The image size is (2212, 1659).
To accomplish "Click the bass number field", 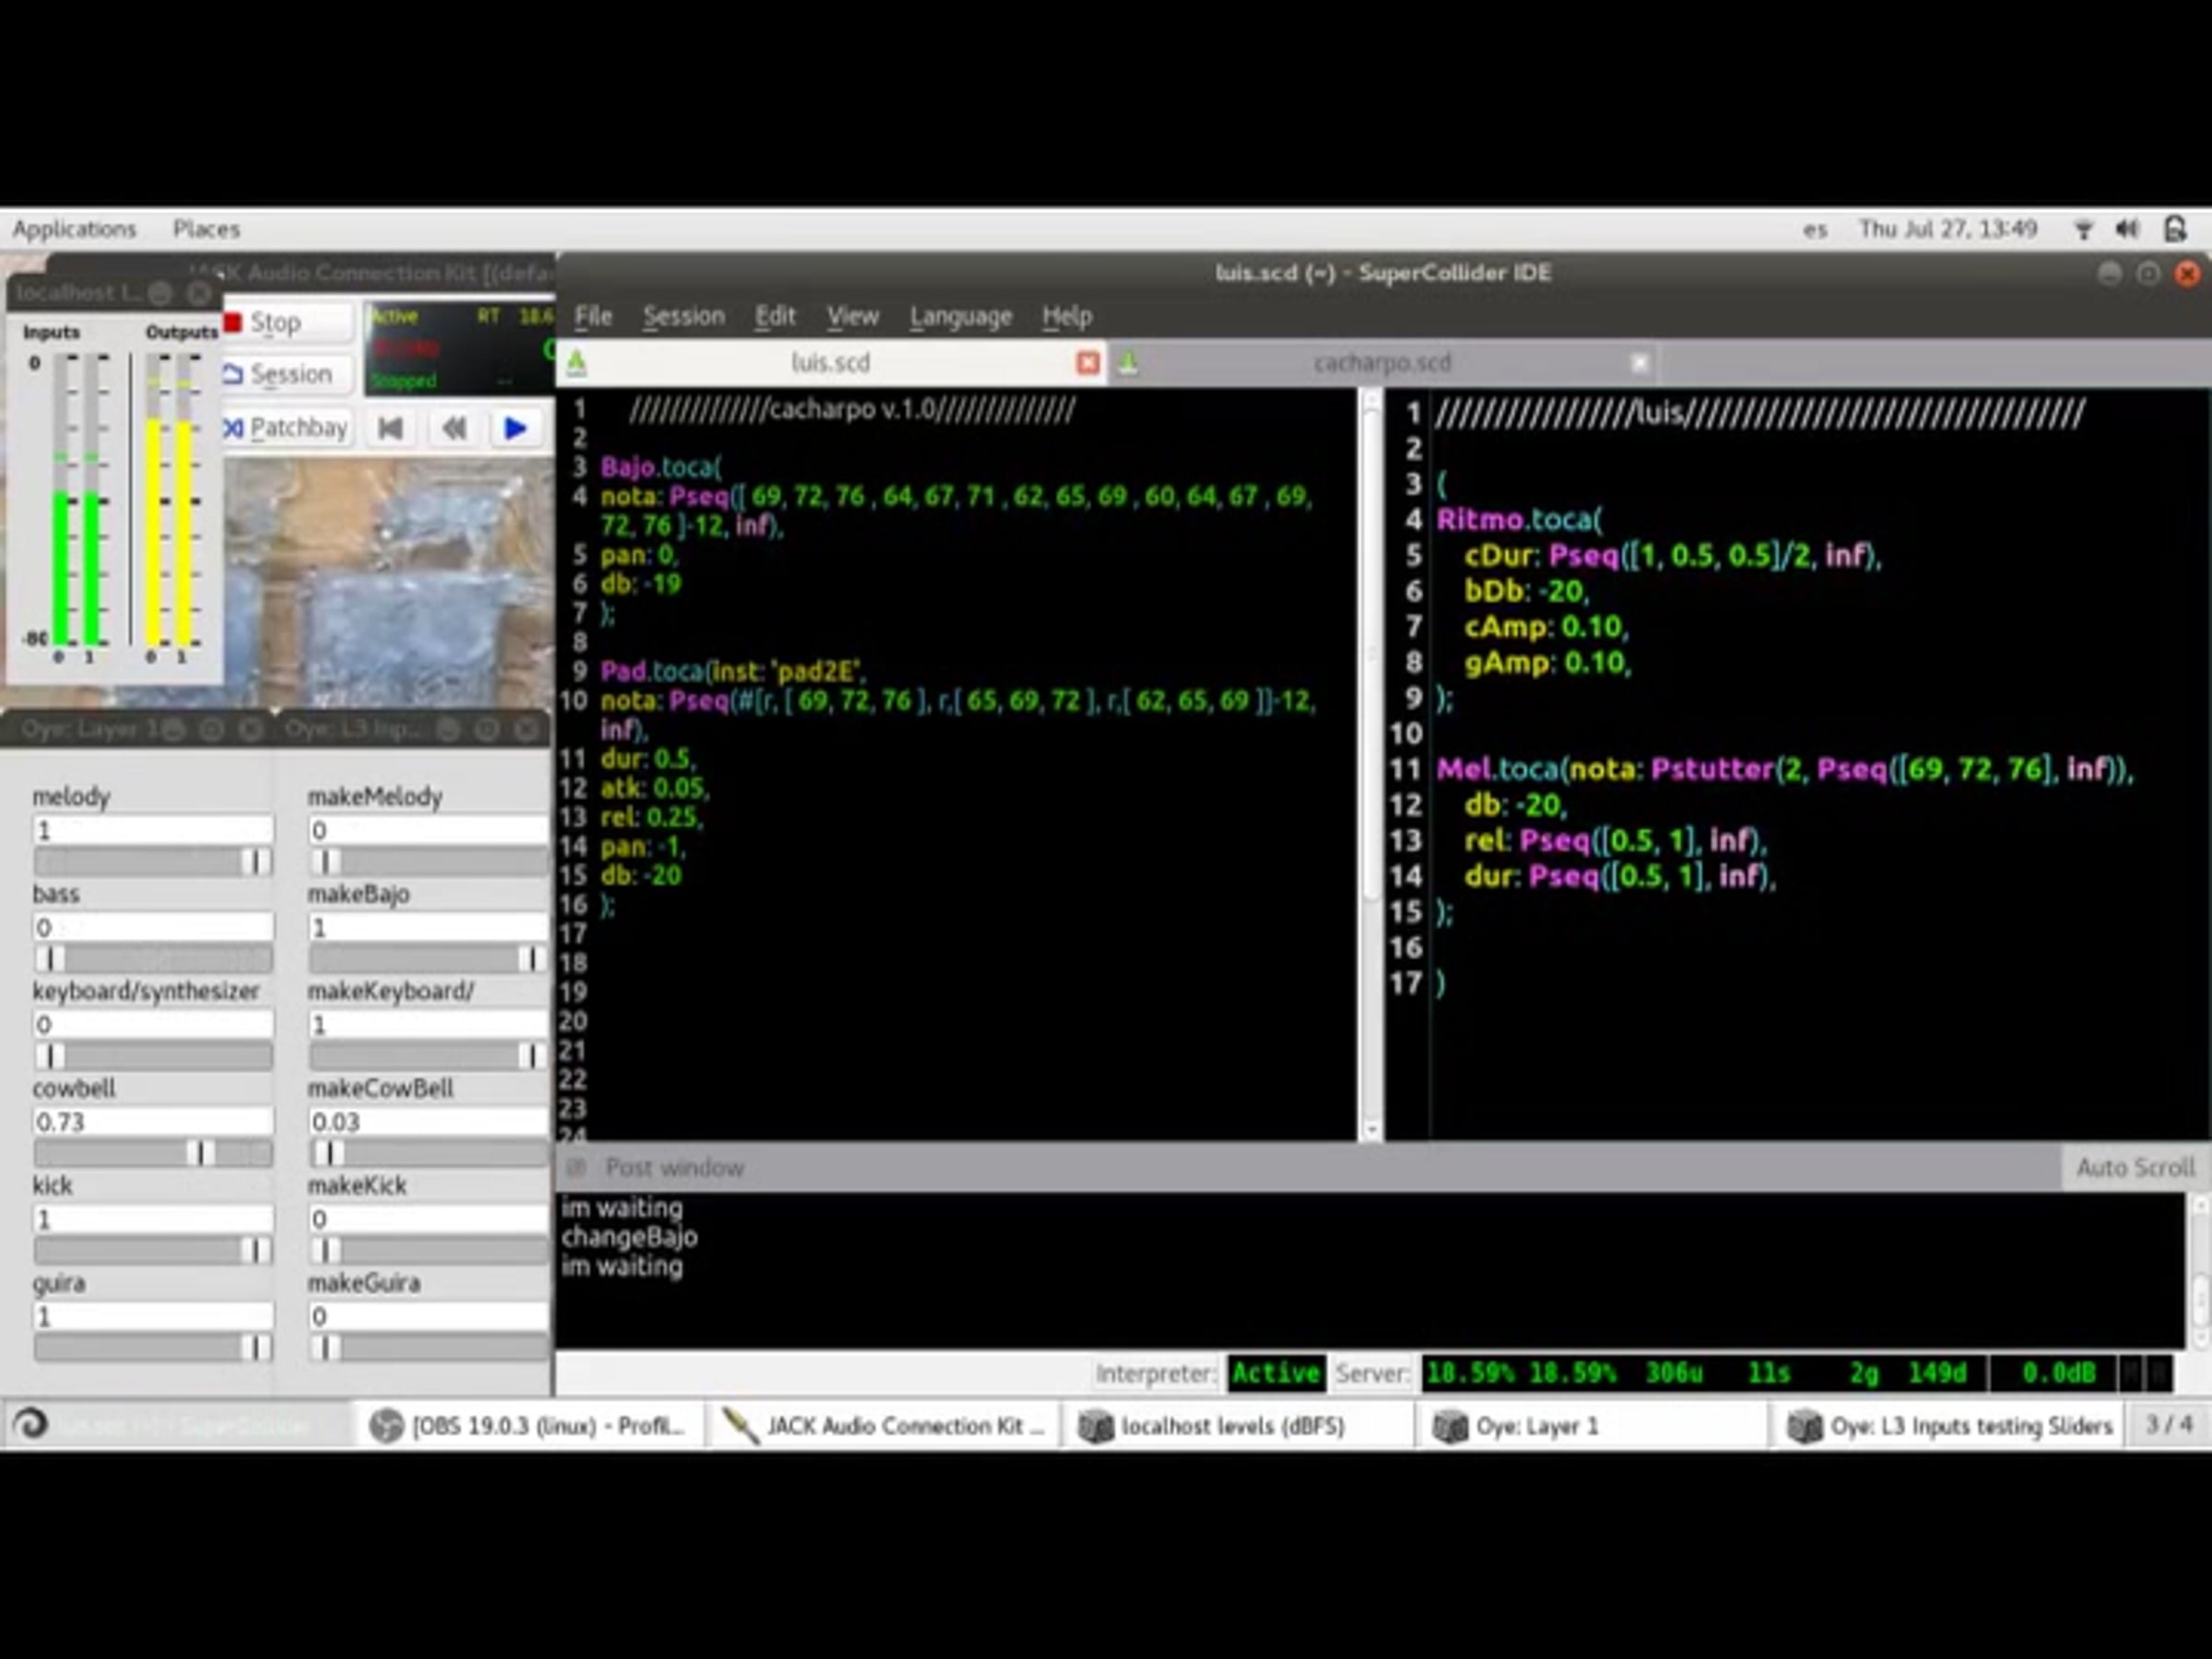I will [153, 927].
